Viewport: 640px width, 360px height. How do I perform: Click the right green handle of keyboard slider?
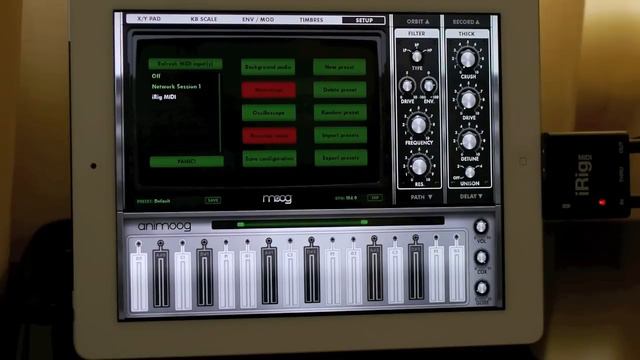click(x=364, y=222)
